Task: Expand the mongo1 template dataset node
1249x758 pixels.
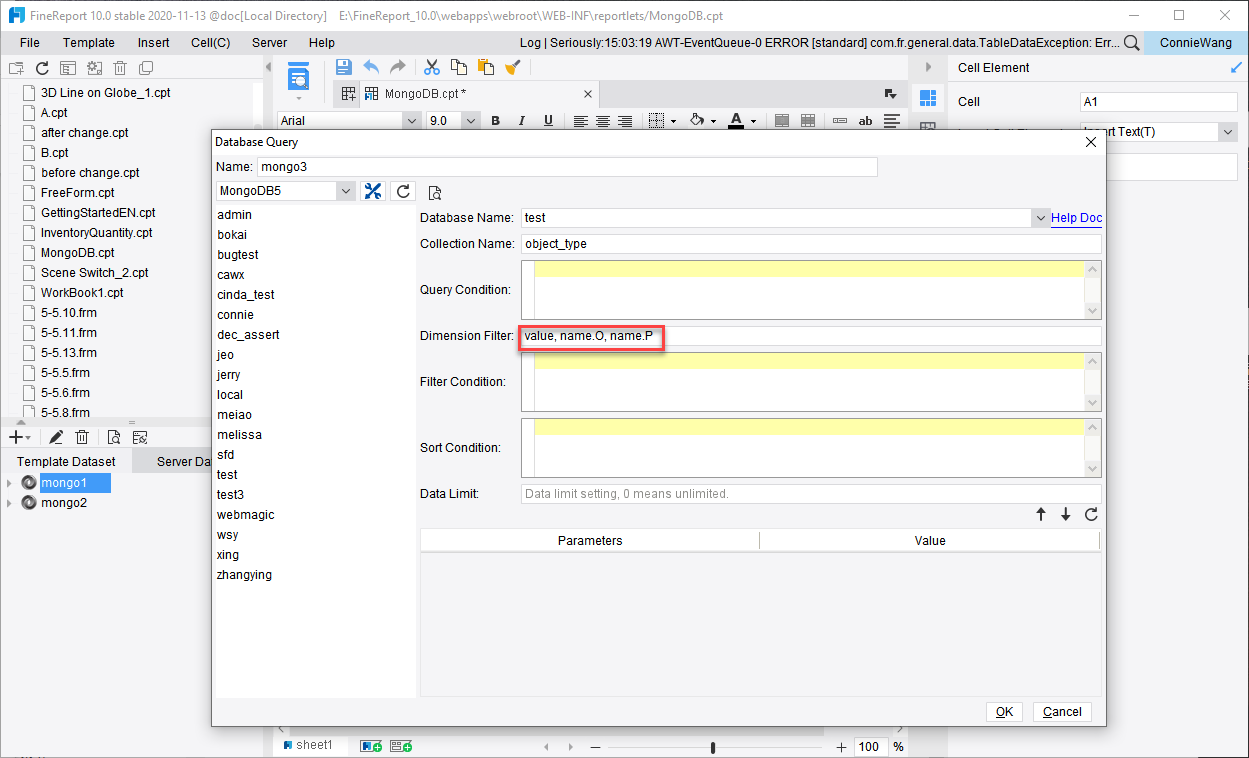Action: click(x=10, y=482)
